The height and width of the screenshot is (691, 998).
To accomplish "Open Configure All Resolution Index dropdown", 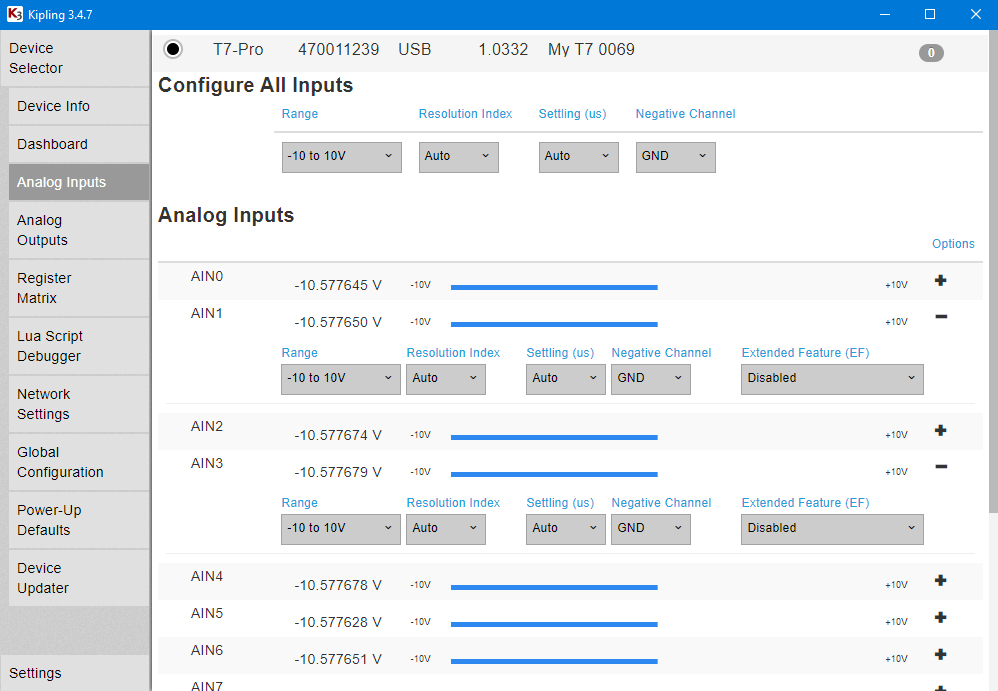I will click(x=458, y=157).
